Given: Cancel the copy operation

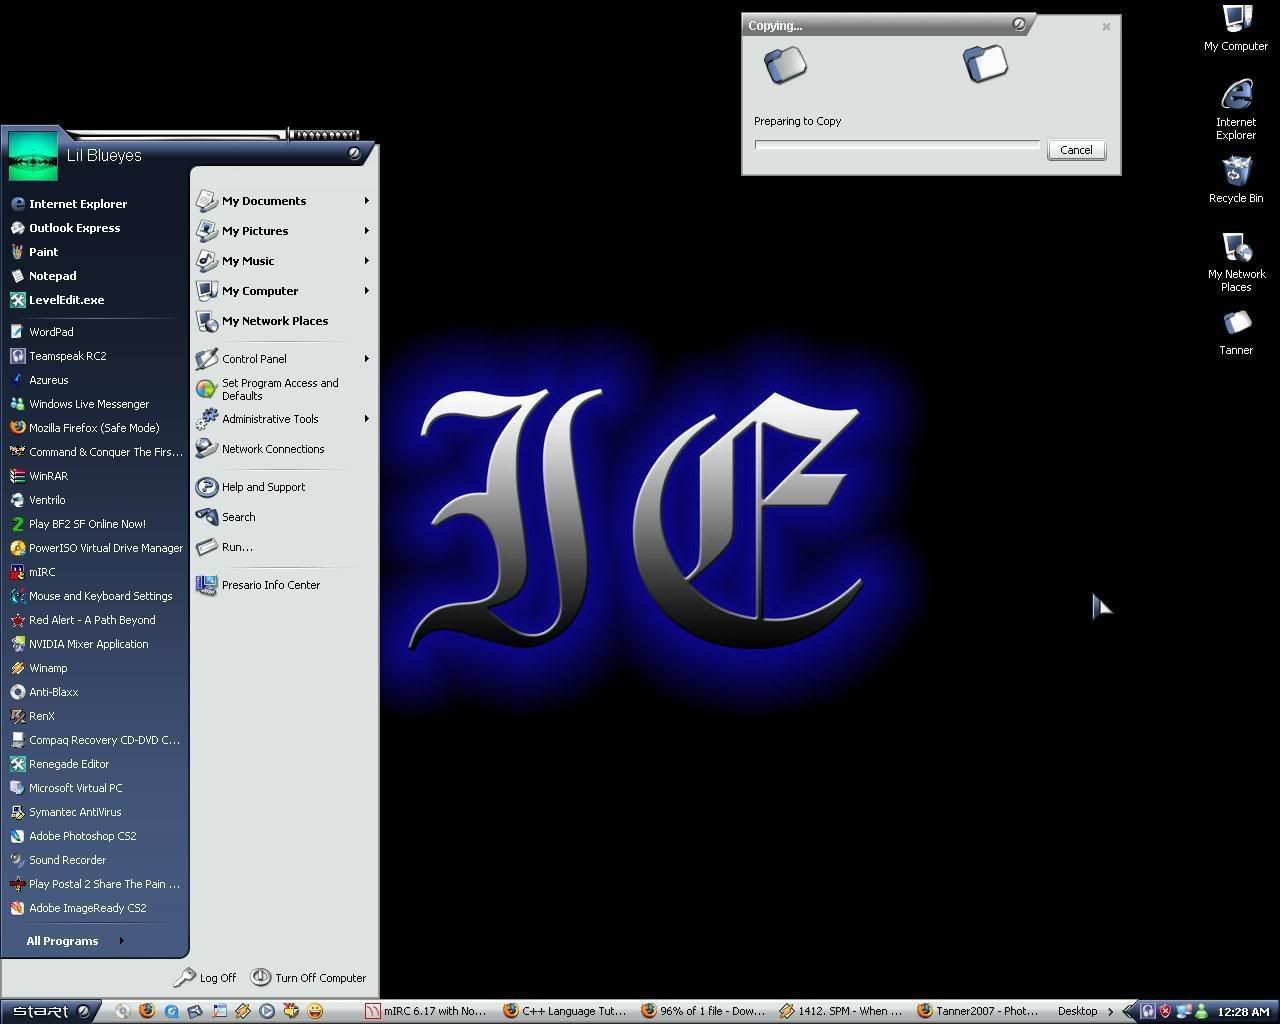Looking at the screenshot, I should pyautogui.click(x=1076, y=150).
